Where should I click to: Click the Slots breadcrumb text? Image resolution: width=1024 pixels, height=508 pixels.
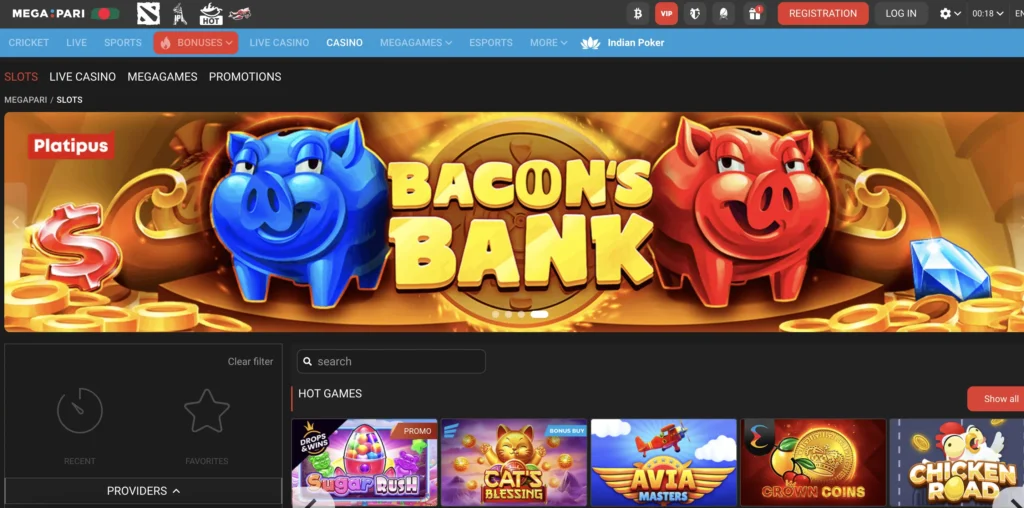(x=69, y=100)
